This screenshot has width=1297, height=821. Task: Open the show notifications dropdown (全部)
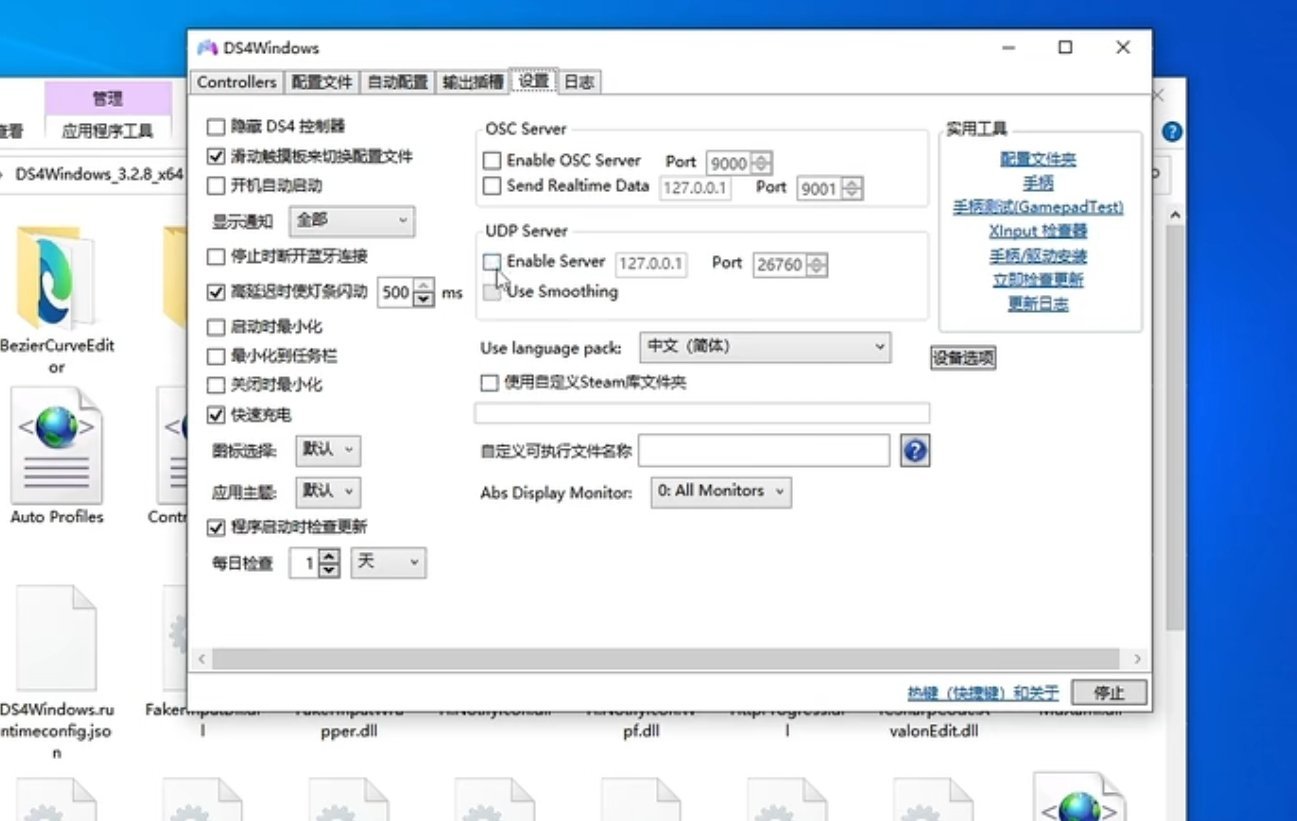[x=351, y=221]
